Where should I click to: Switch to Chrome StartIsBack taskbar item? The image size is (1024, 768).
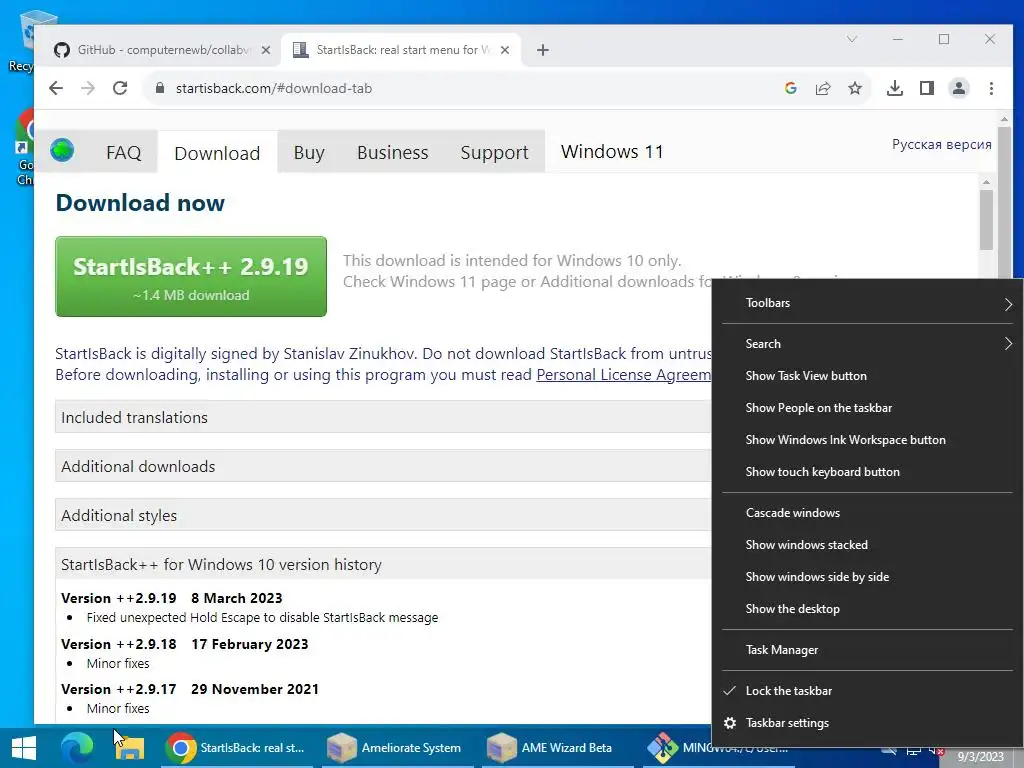236,748
